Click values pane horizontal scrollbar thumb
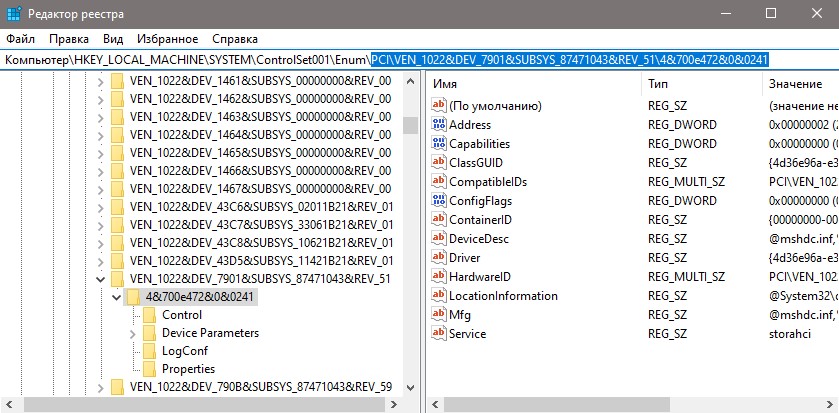This screenshot has height=413, width=839. [x=556, y=404]
